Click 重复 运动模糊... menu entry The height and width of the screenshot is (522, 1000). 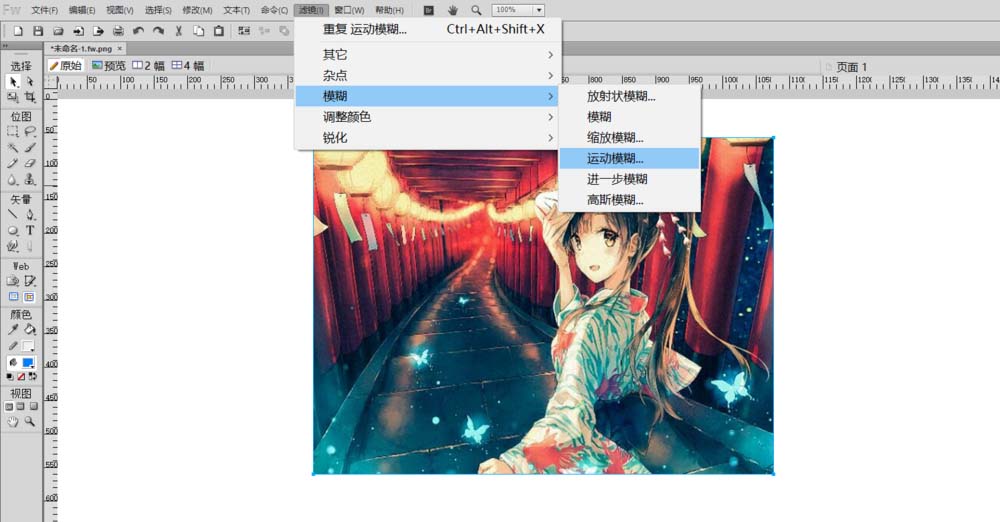[x=428, y=29]
